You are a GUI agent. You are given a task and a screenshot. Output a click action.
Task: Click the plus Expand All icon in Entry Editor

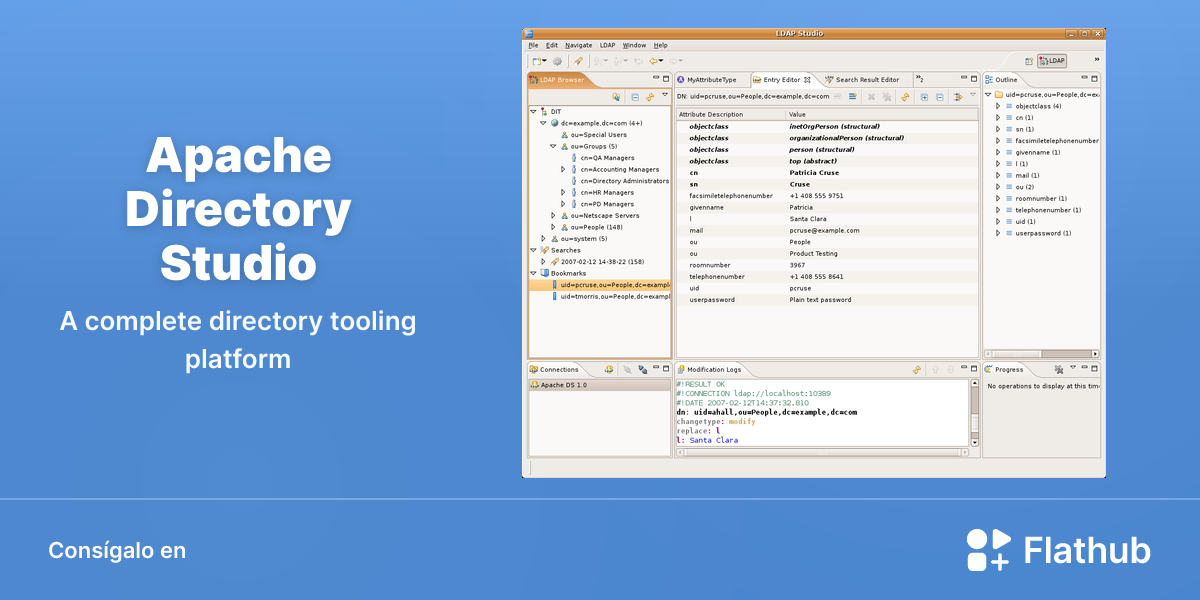click(x=924, y=97)
